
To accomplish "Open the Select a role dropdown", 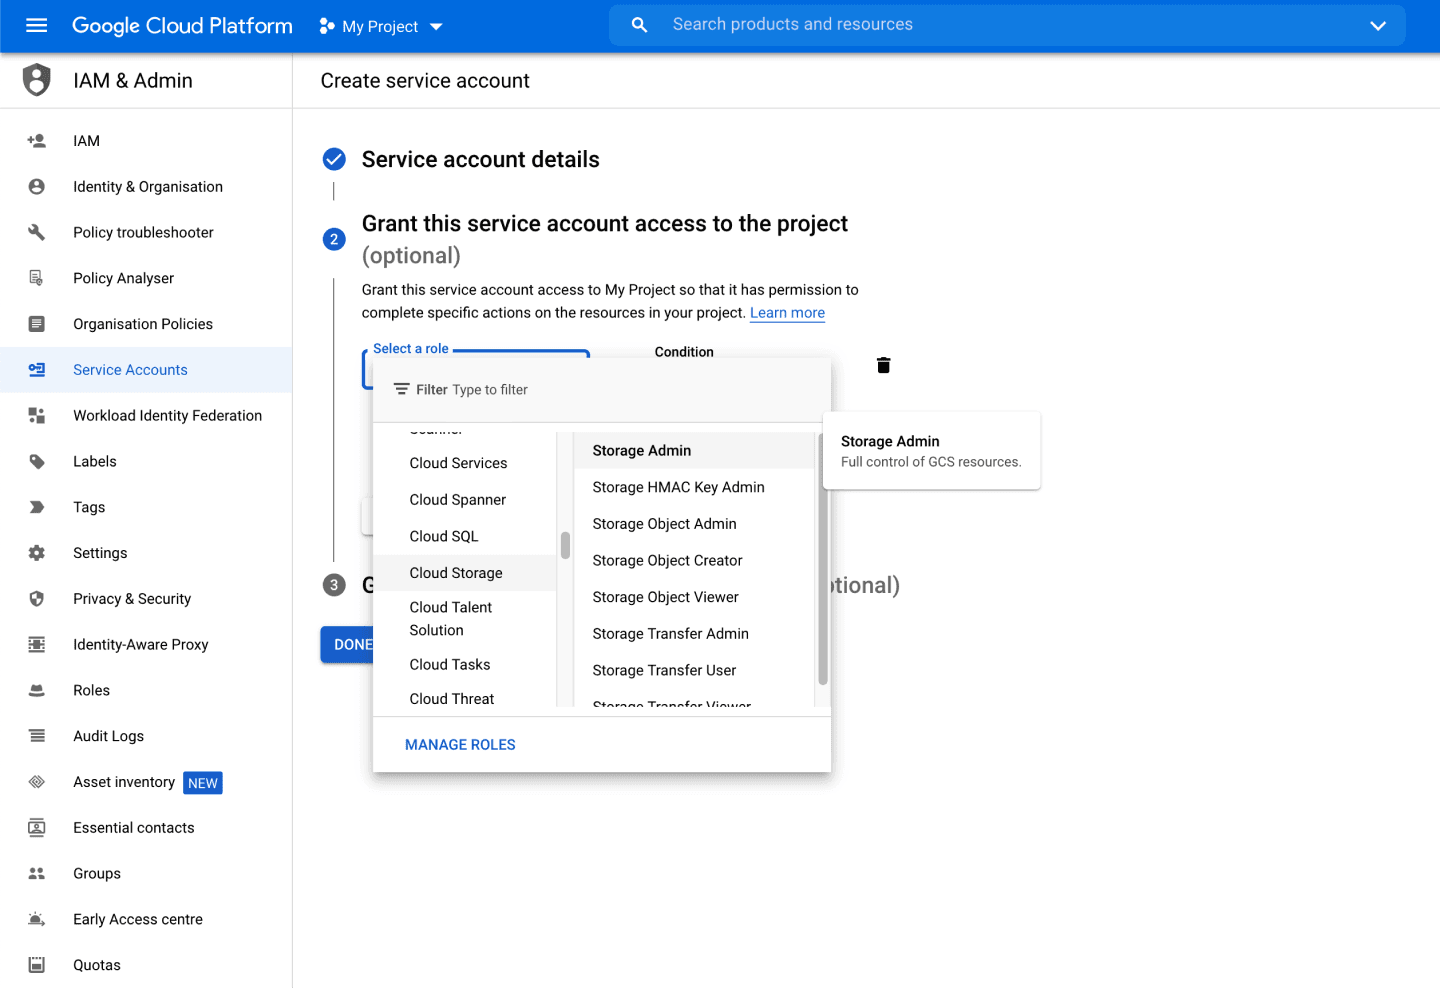I will click(x=411, y=349).
